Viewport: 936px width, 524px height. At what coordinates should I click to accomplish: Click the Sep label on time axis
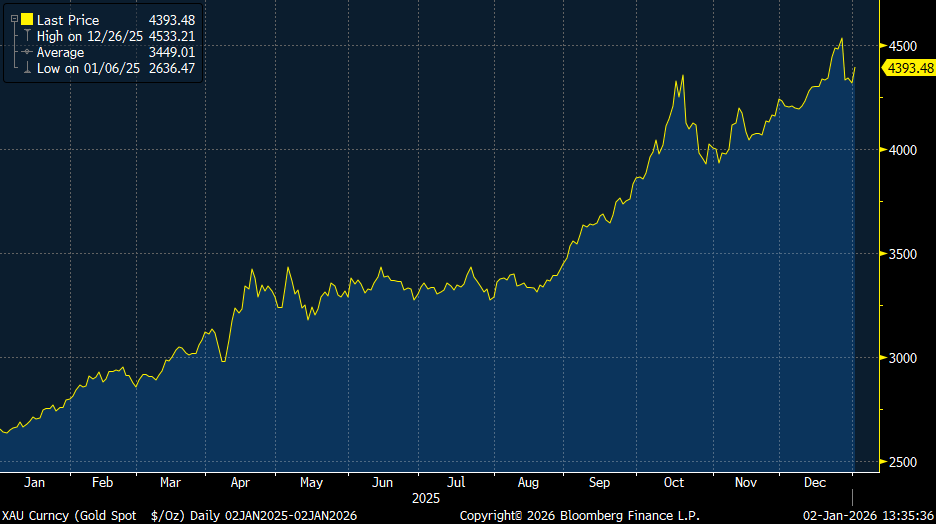(x=598, y=482)
